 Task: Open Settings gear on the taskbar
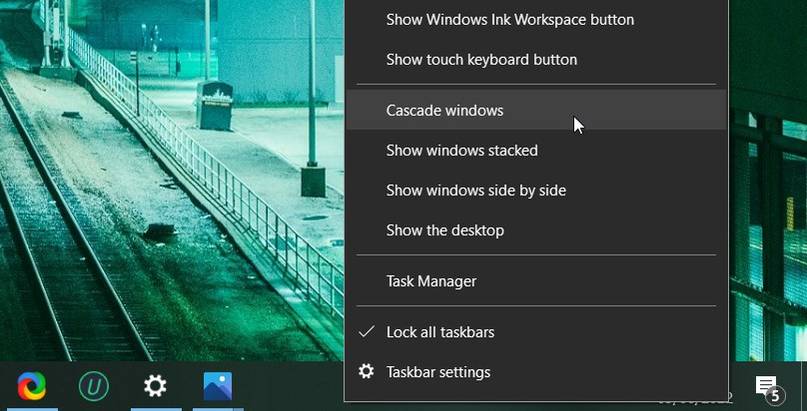tap(155, 386)
